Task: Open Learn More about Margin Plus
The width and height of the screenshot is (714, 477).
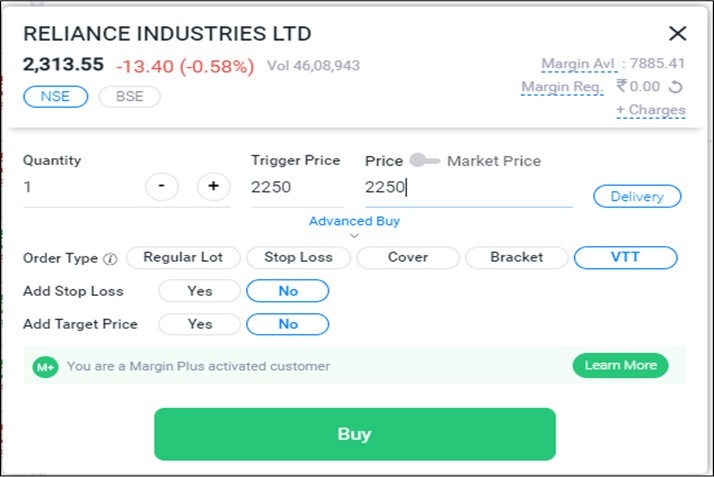Action: pyautogui.click(x=620, y=365)
